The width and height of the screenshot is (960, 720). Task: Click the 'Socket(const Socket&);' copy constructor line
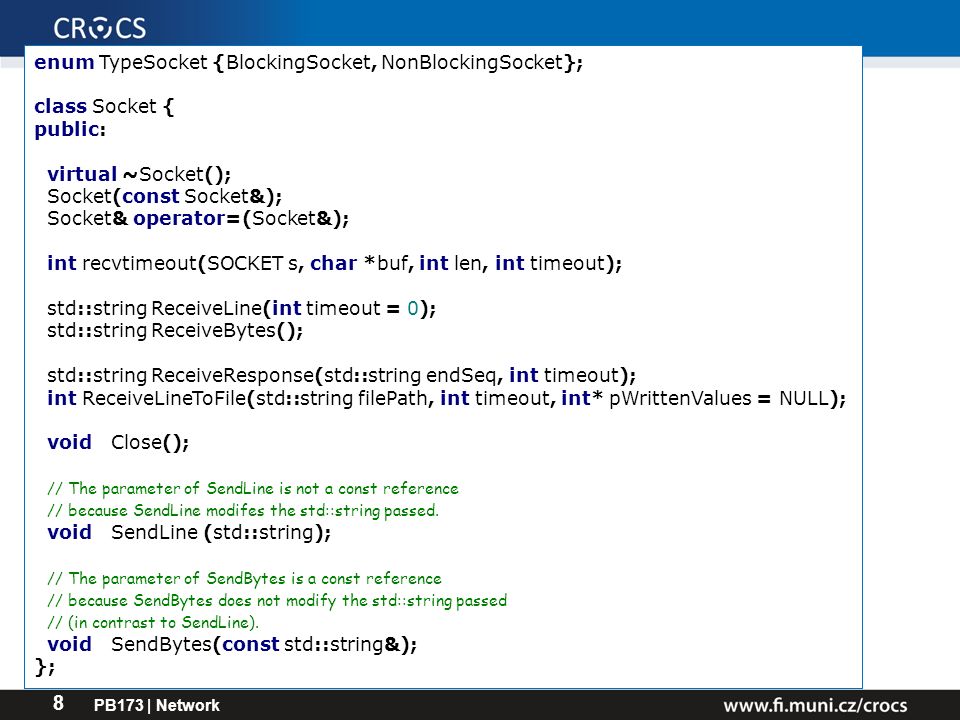pyautogui.click(x=165, y=196)
